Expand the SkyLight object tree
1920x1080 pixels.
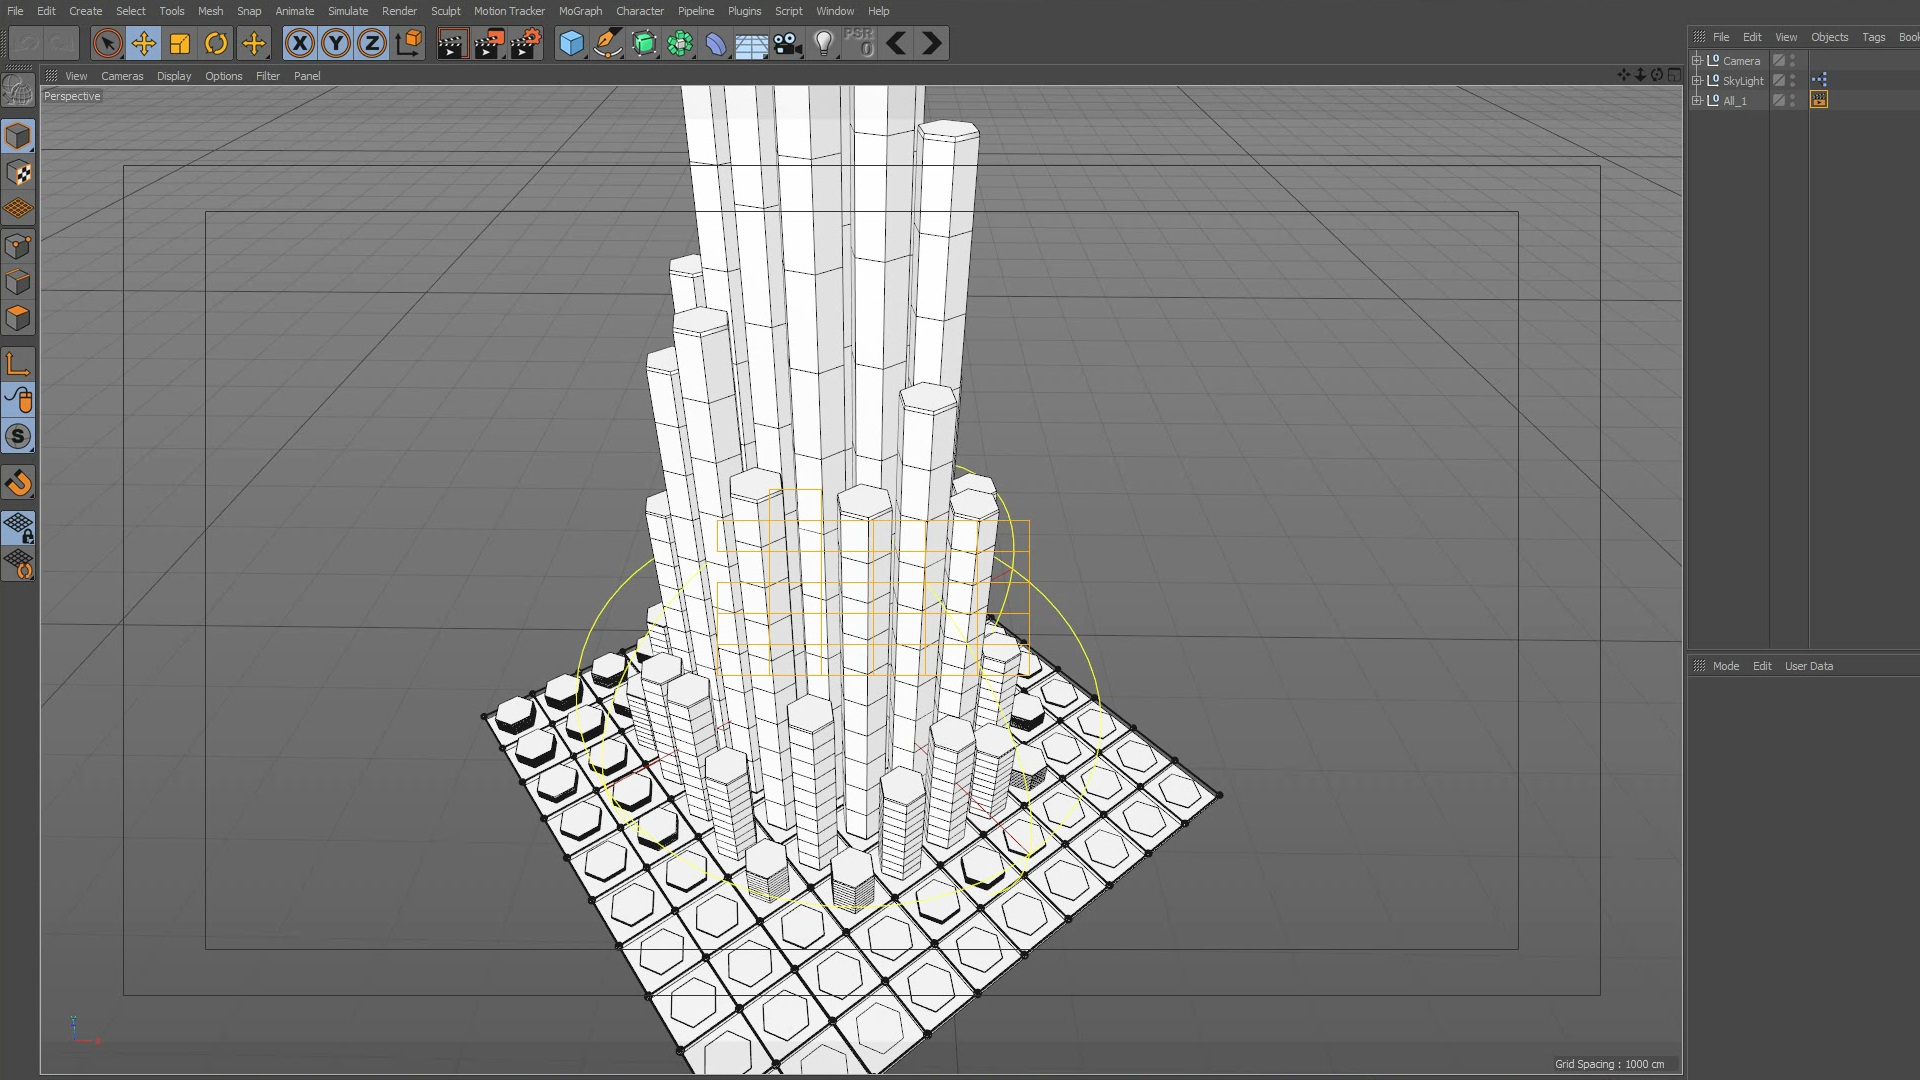1697,80
